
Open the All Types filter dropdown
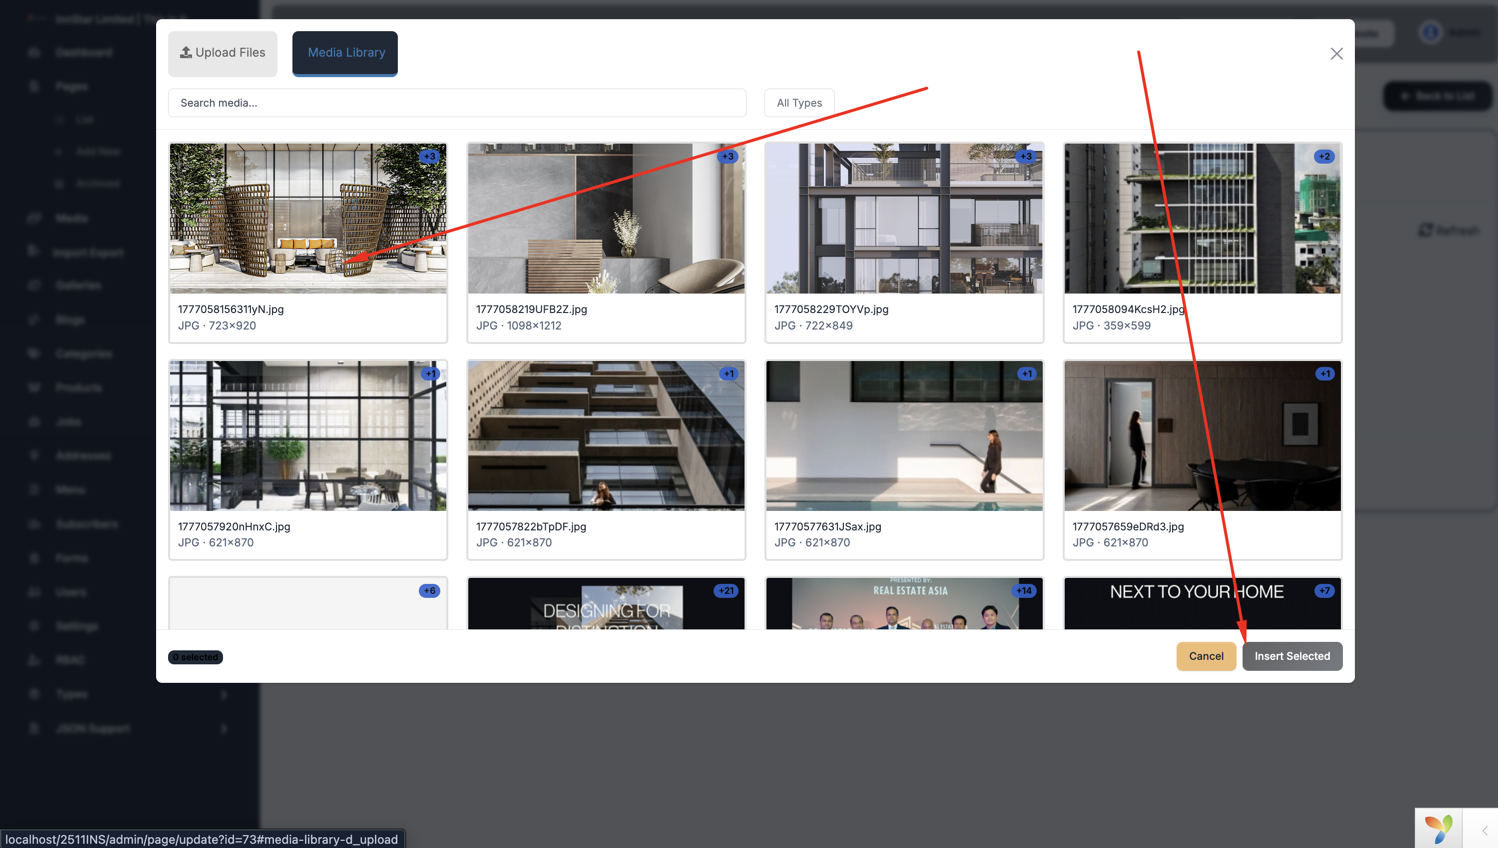799,103
